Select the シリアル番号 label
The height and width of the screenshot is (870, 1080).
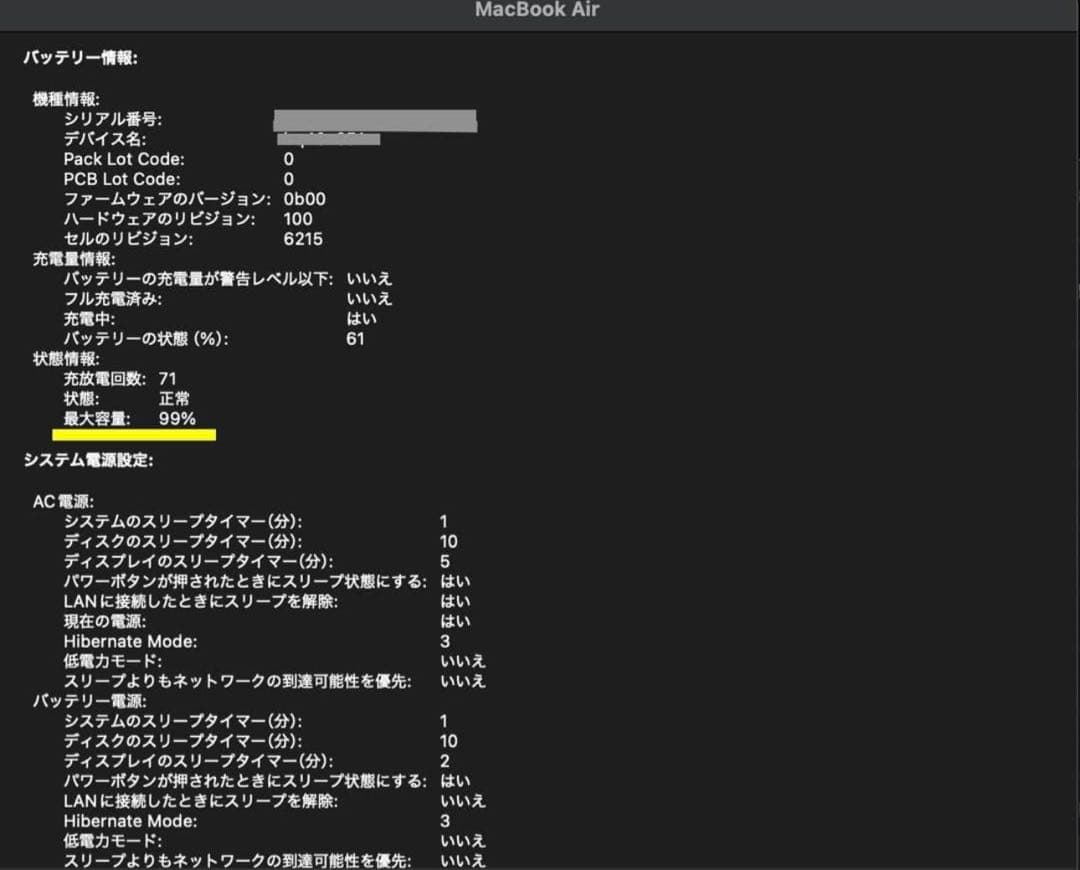click(112, 119)
